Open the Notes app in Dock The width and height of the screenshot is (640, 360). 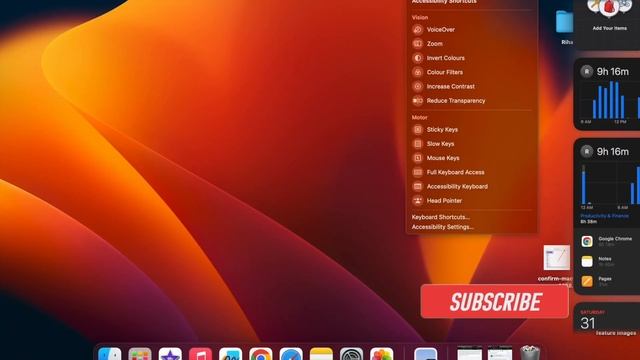(321, 354)
